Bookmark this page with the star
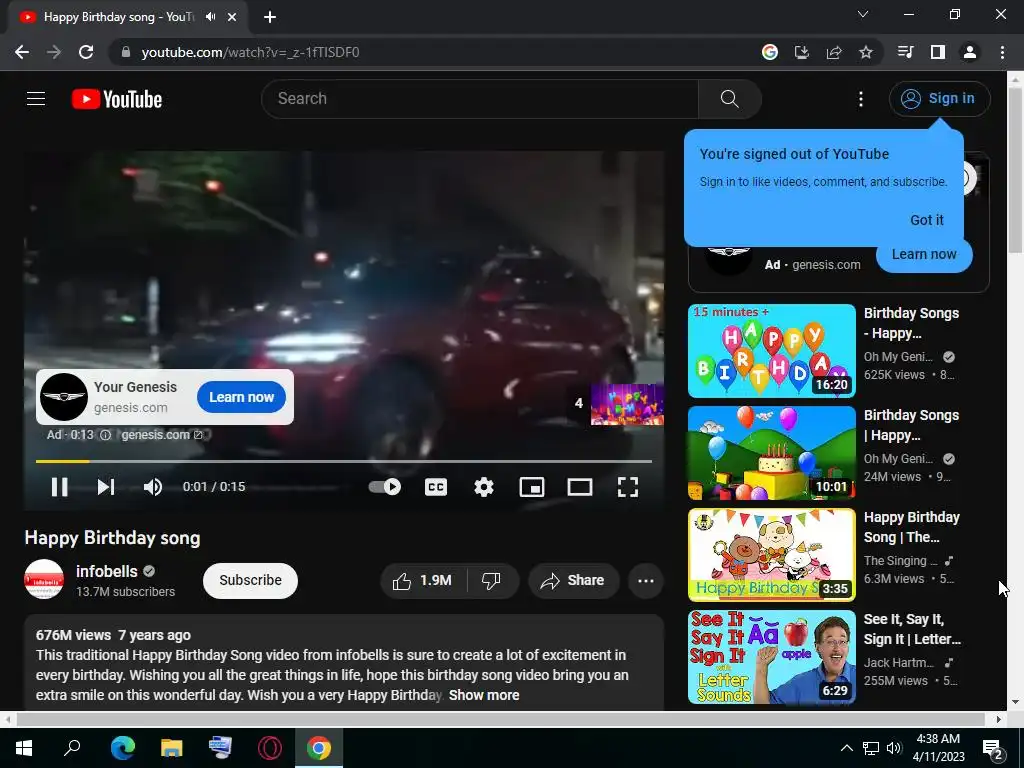This screenshot has height=768, width=1024. coord(866,52)
